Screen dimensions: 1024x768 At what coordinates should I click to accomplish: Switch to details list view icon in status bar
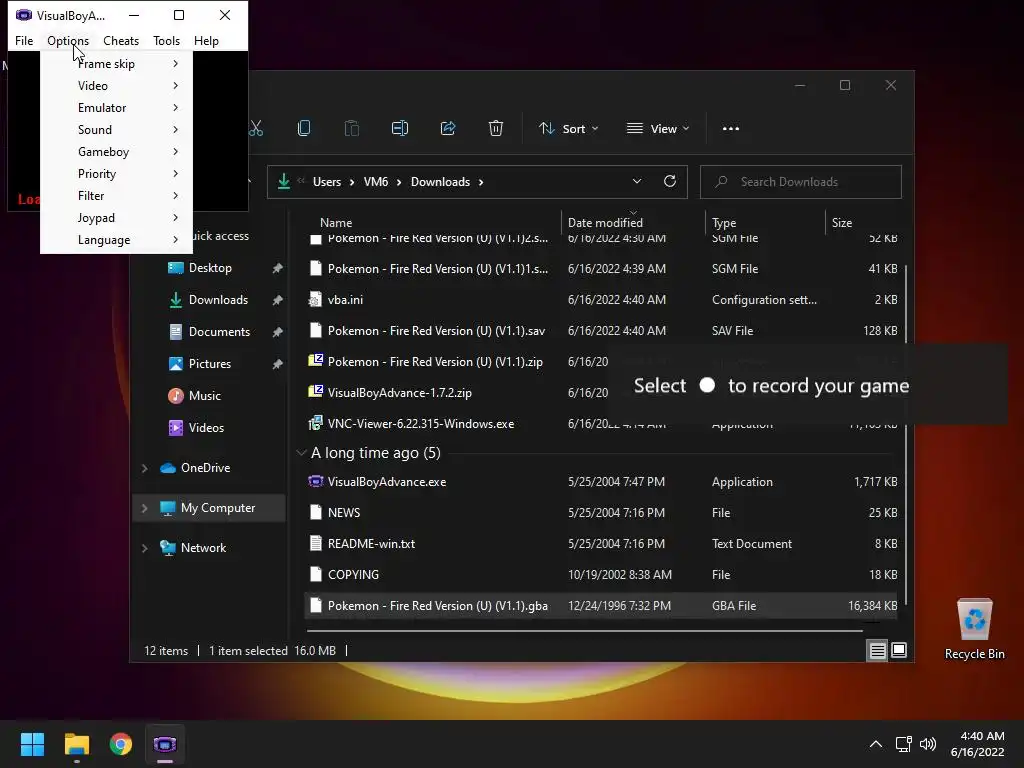tap(877, 650)
